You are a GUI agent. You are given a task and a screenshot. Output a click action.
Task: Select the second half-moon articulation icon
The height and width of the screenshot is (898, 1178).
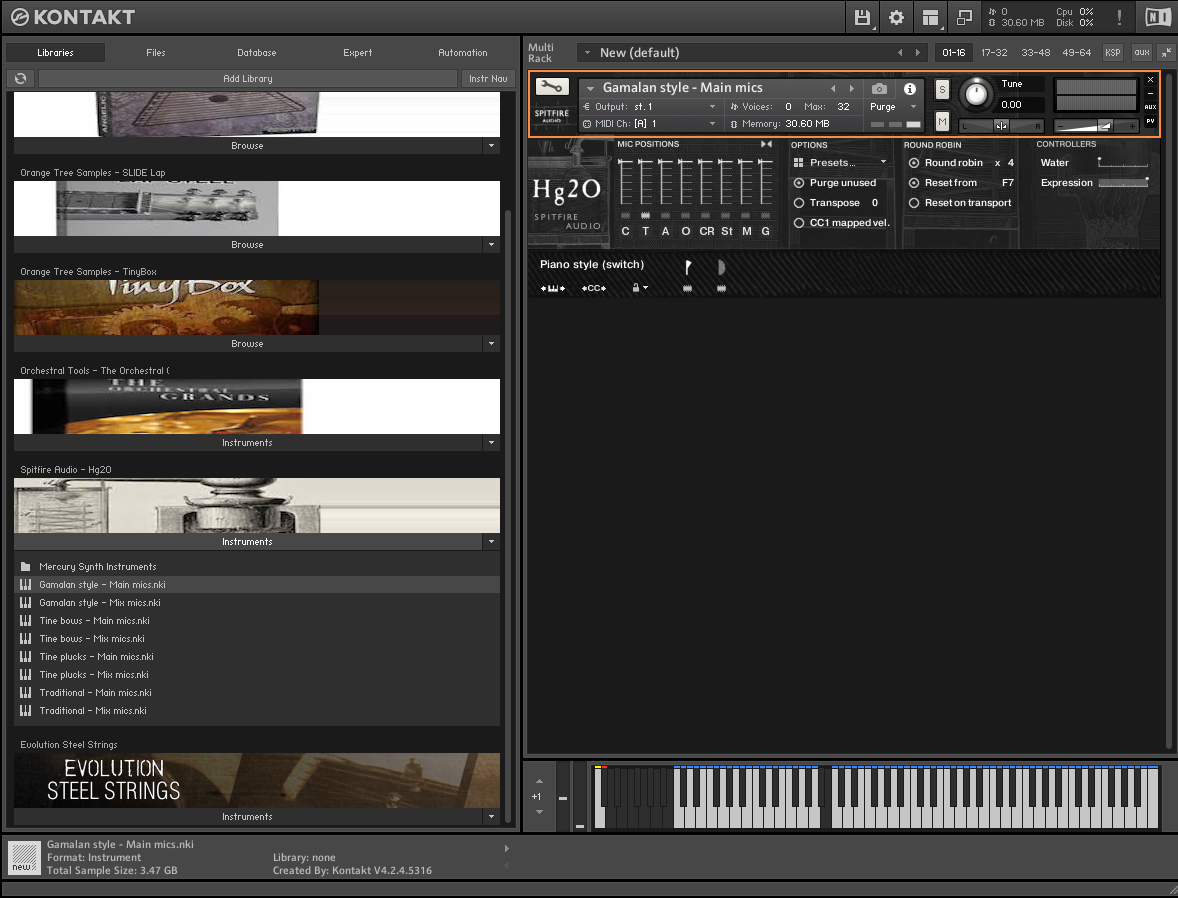721,267
